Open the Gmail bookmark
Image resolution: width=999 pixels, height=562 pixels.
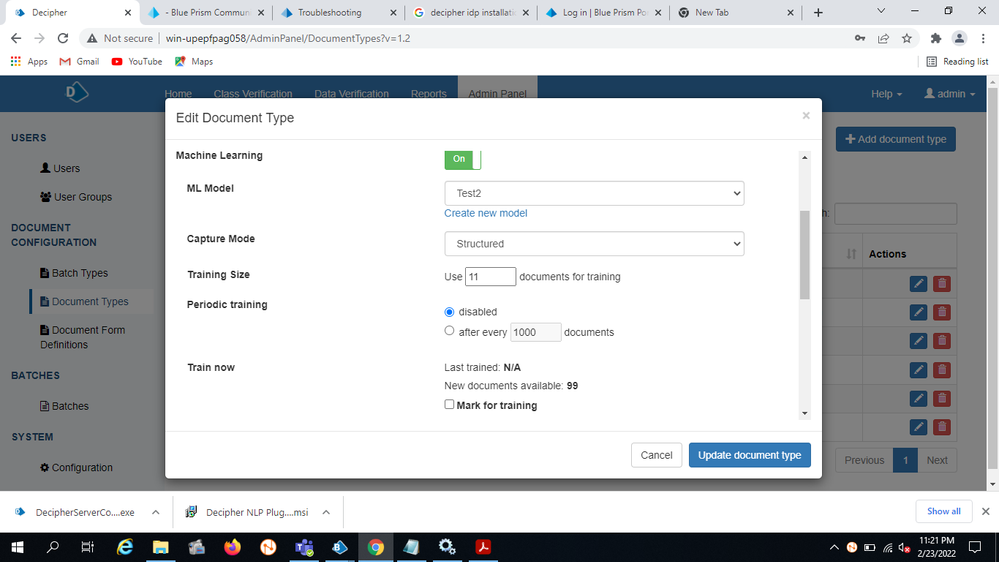point(80,61)
